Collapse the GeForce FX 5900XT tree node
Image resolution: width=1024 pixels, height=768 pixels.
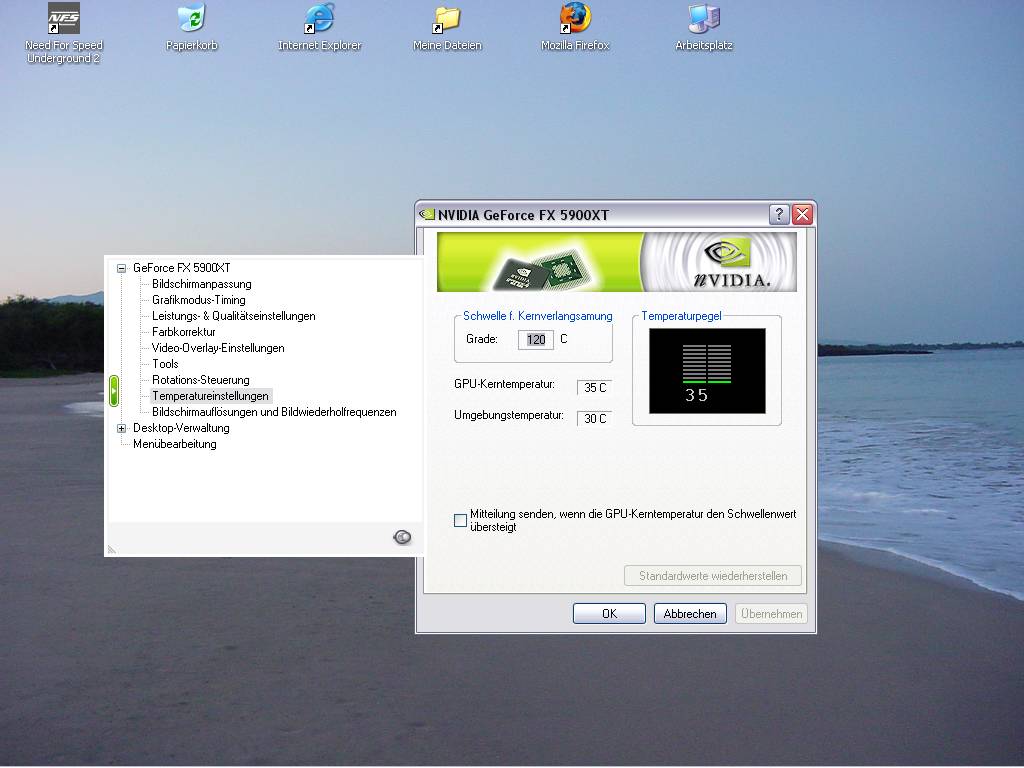pos(121,268)
